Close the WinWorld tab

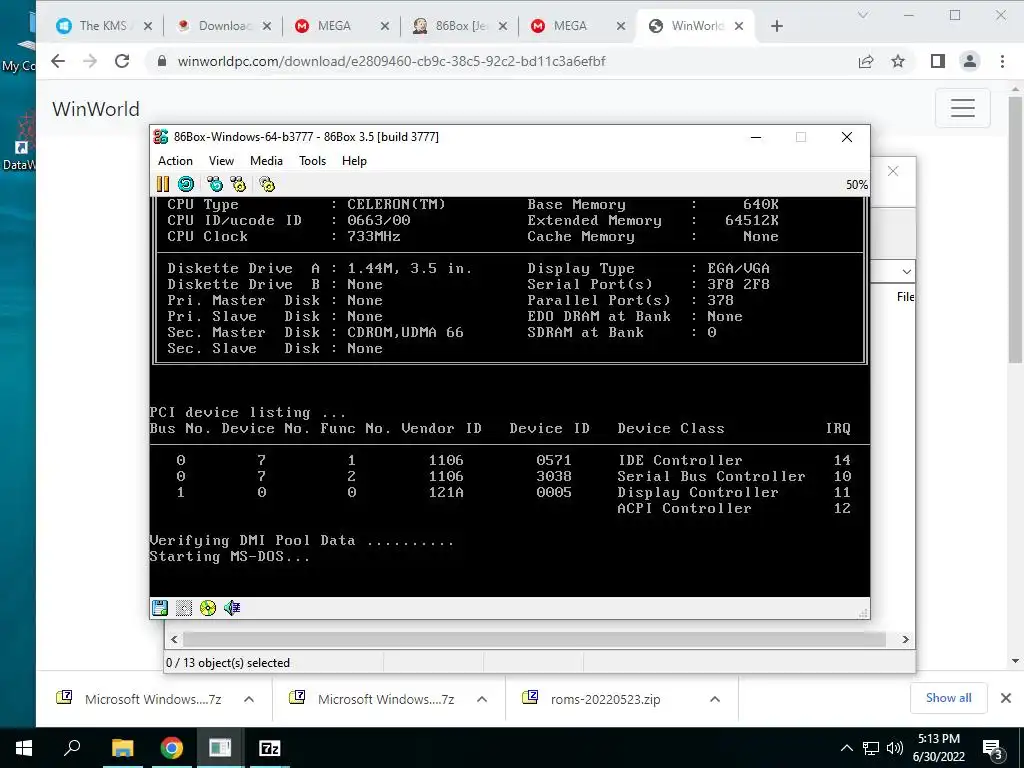pos(739,26)
